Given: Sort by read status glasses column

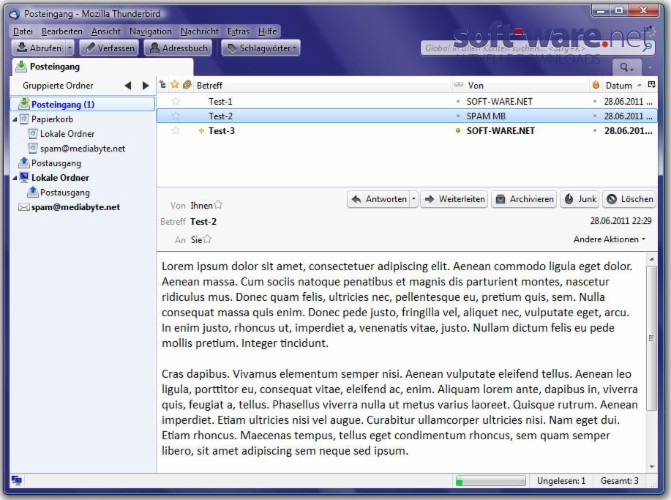Looking at the screenshot, I should [x=458, y=85].
